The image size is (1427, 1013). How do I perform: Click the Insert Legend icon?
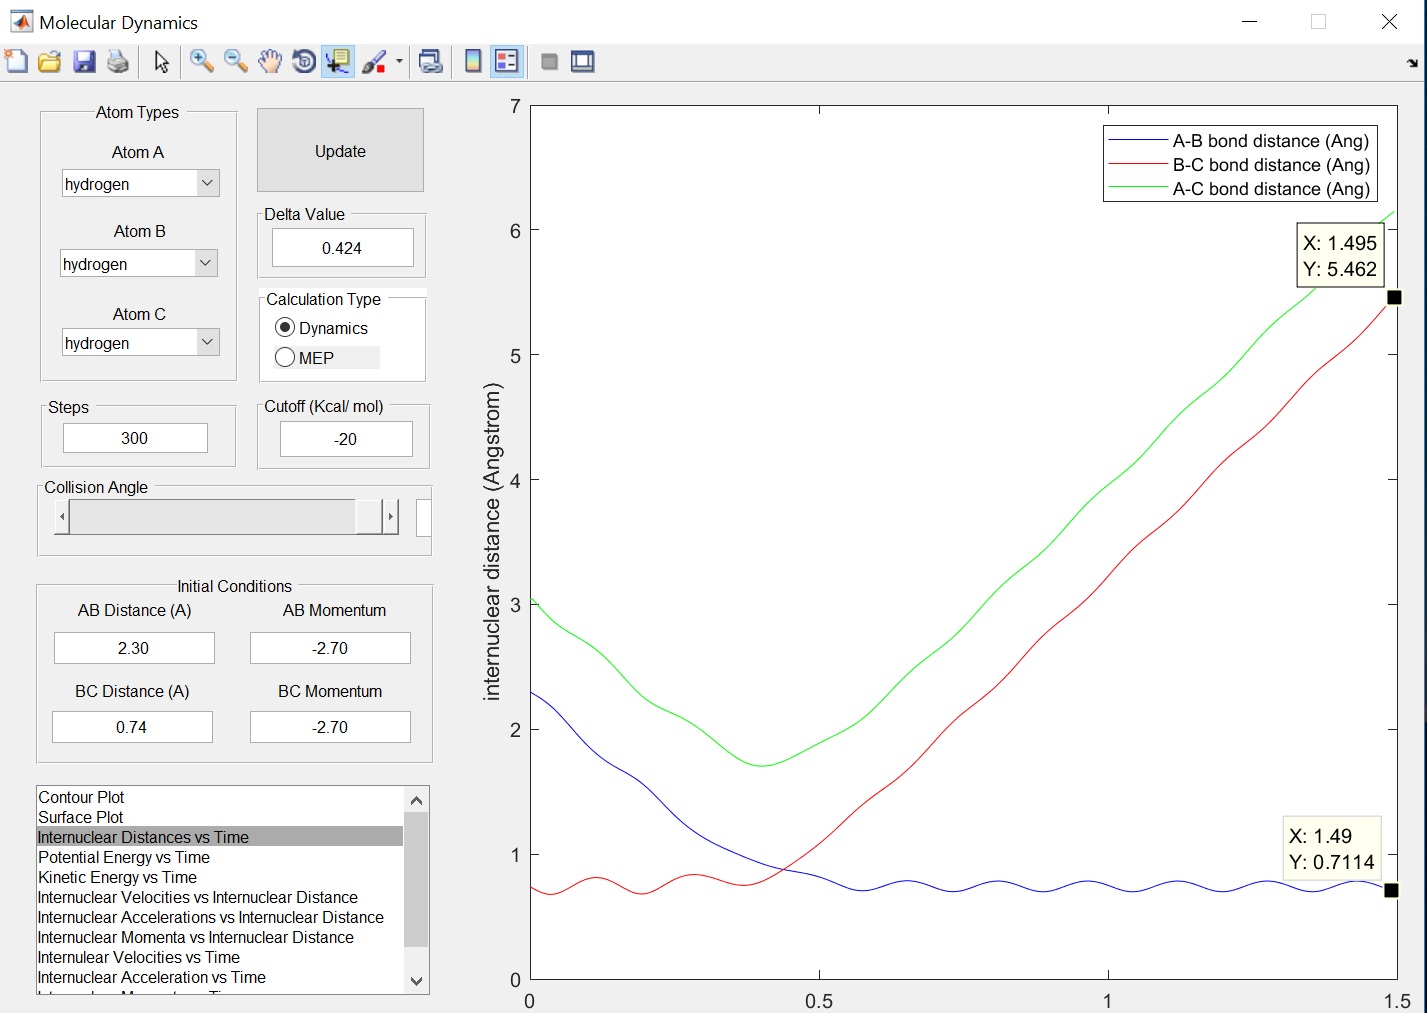507,62
